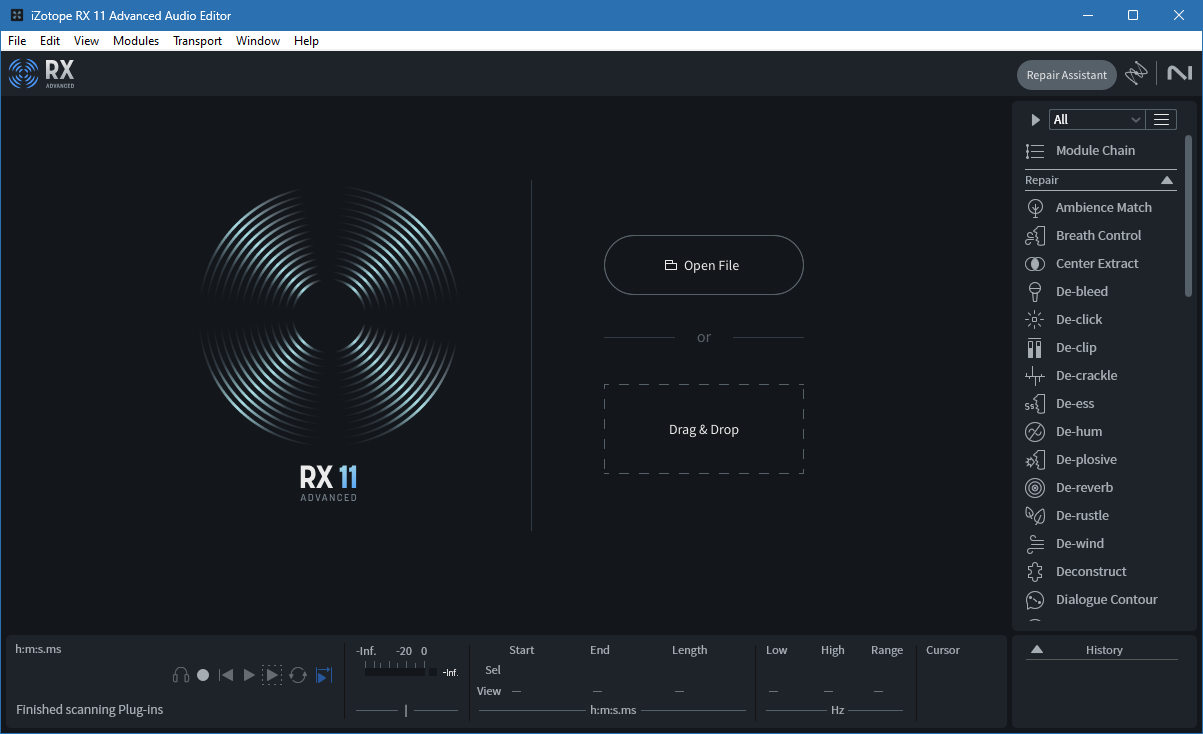
Task: Open the De-hum module
Action: [1077, 431]
